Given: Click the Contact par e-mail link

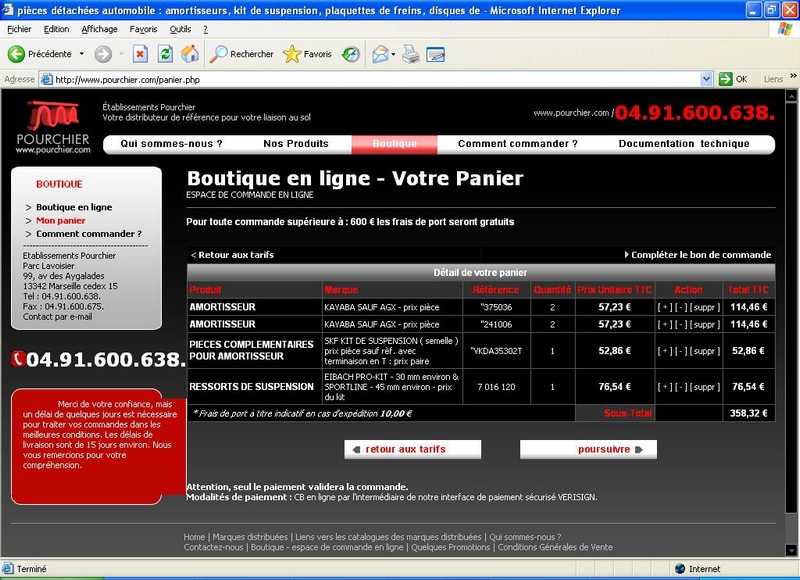Looking at the screenshot, I should pos(57,317).
